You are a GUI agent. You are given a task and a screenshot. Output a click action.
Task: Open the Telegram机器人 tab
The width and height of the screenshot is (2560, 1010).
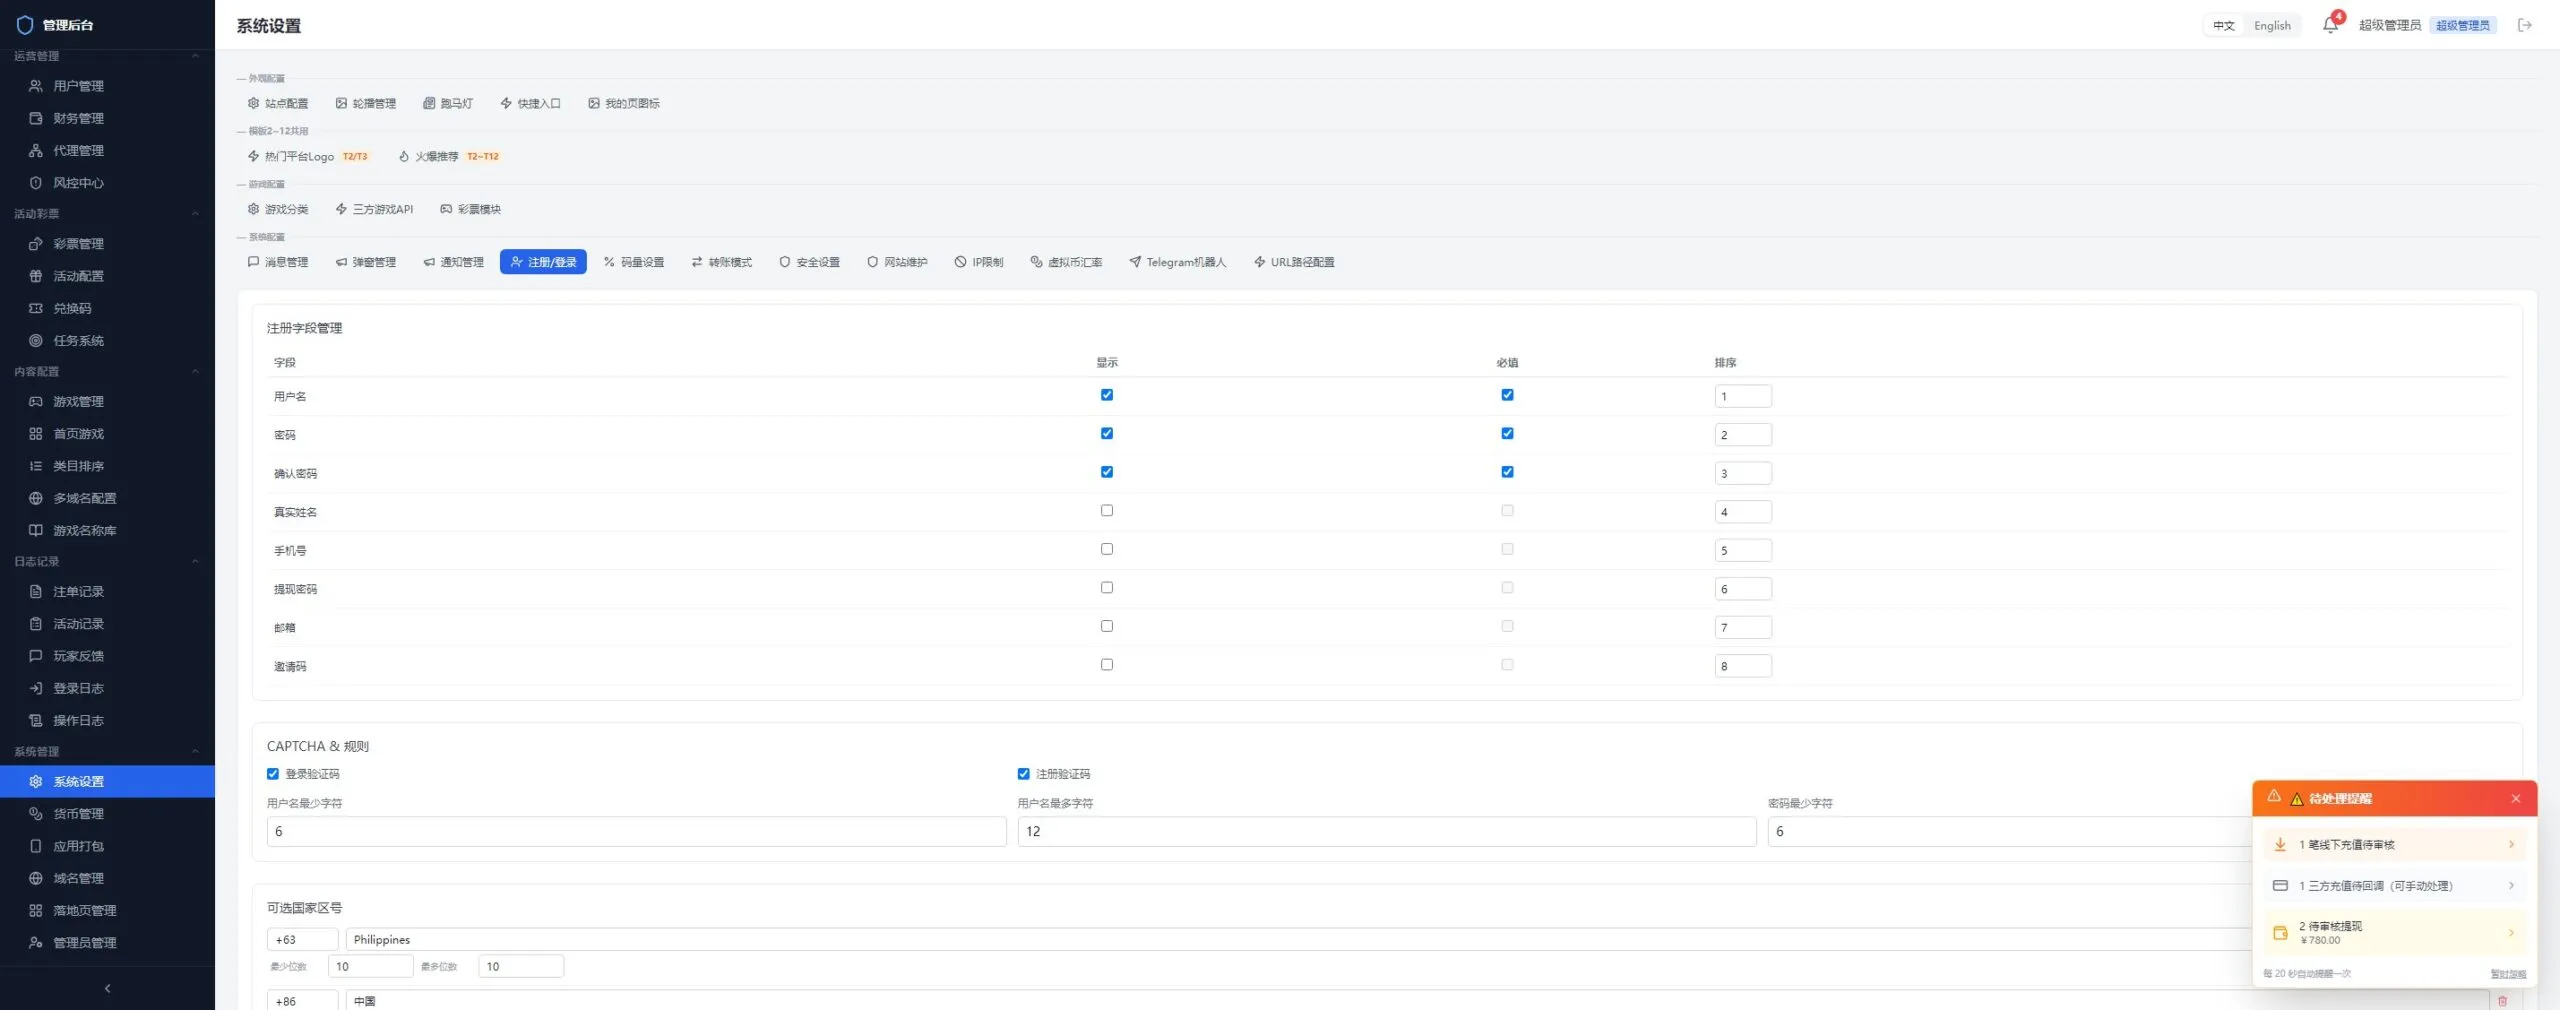(1177, 262)
